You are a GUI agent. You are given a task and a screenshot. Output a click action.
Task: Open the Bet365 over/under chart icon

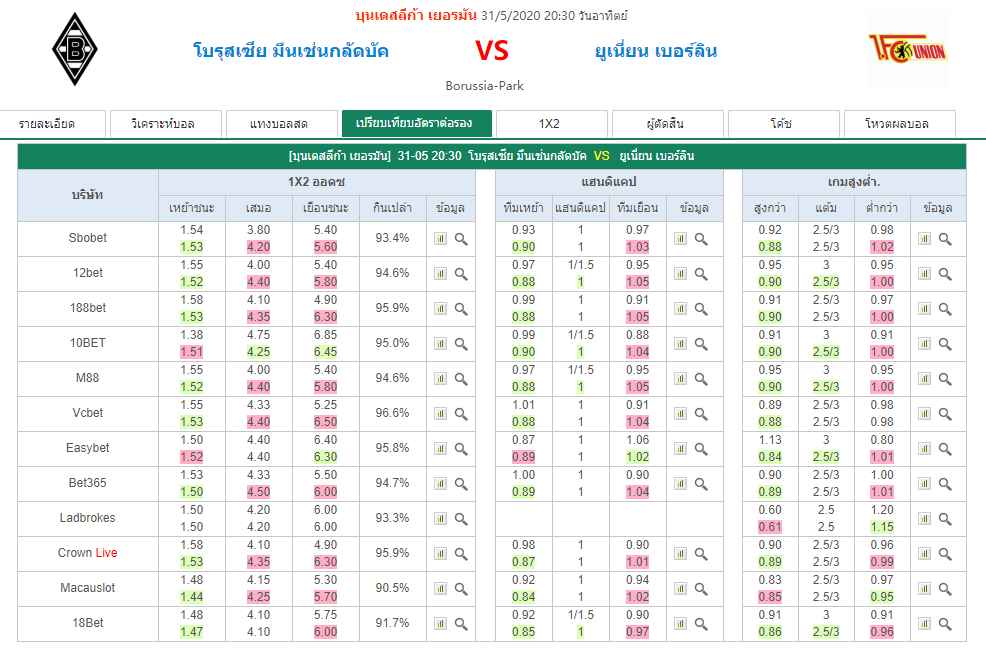tap(924, 484)
